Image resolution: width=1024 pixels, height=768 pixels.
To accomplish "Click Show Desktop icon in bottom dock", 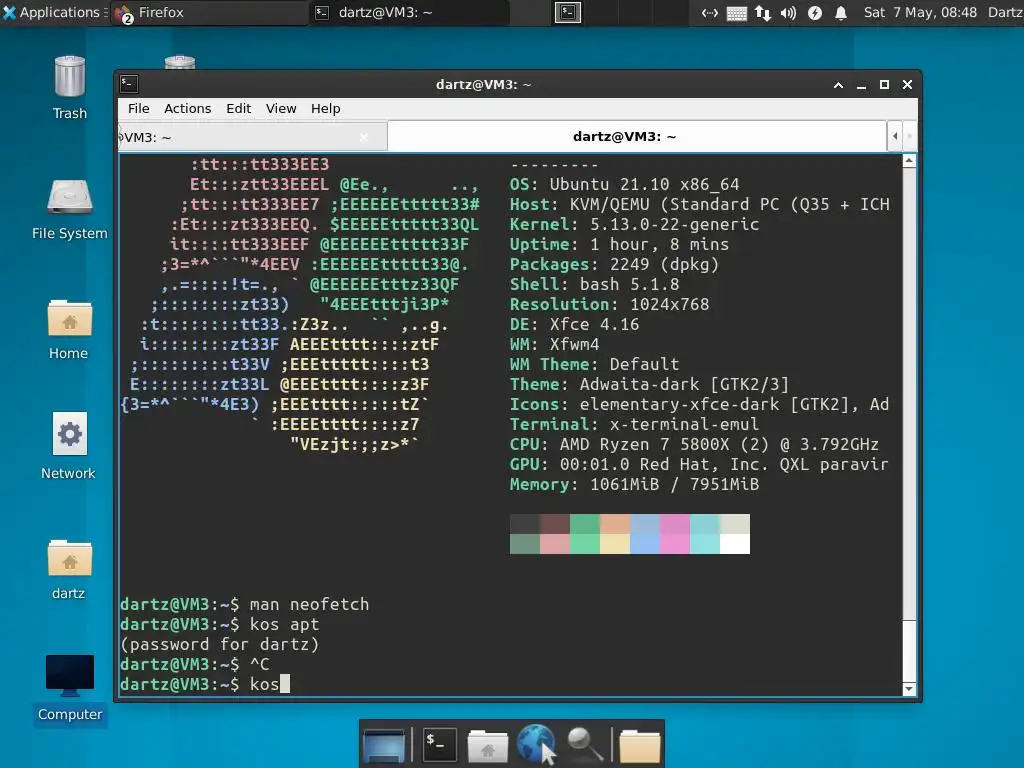I will [x=384, y=744].
